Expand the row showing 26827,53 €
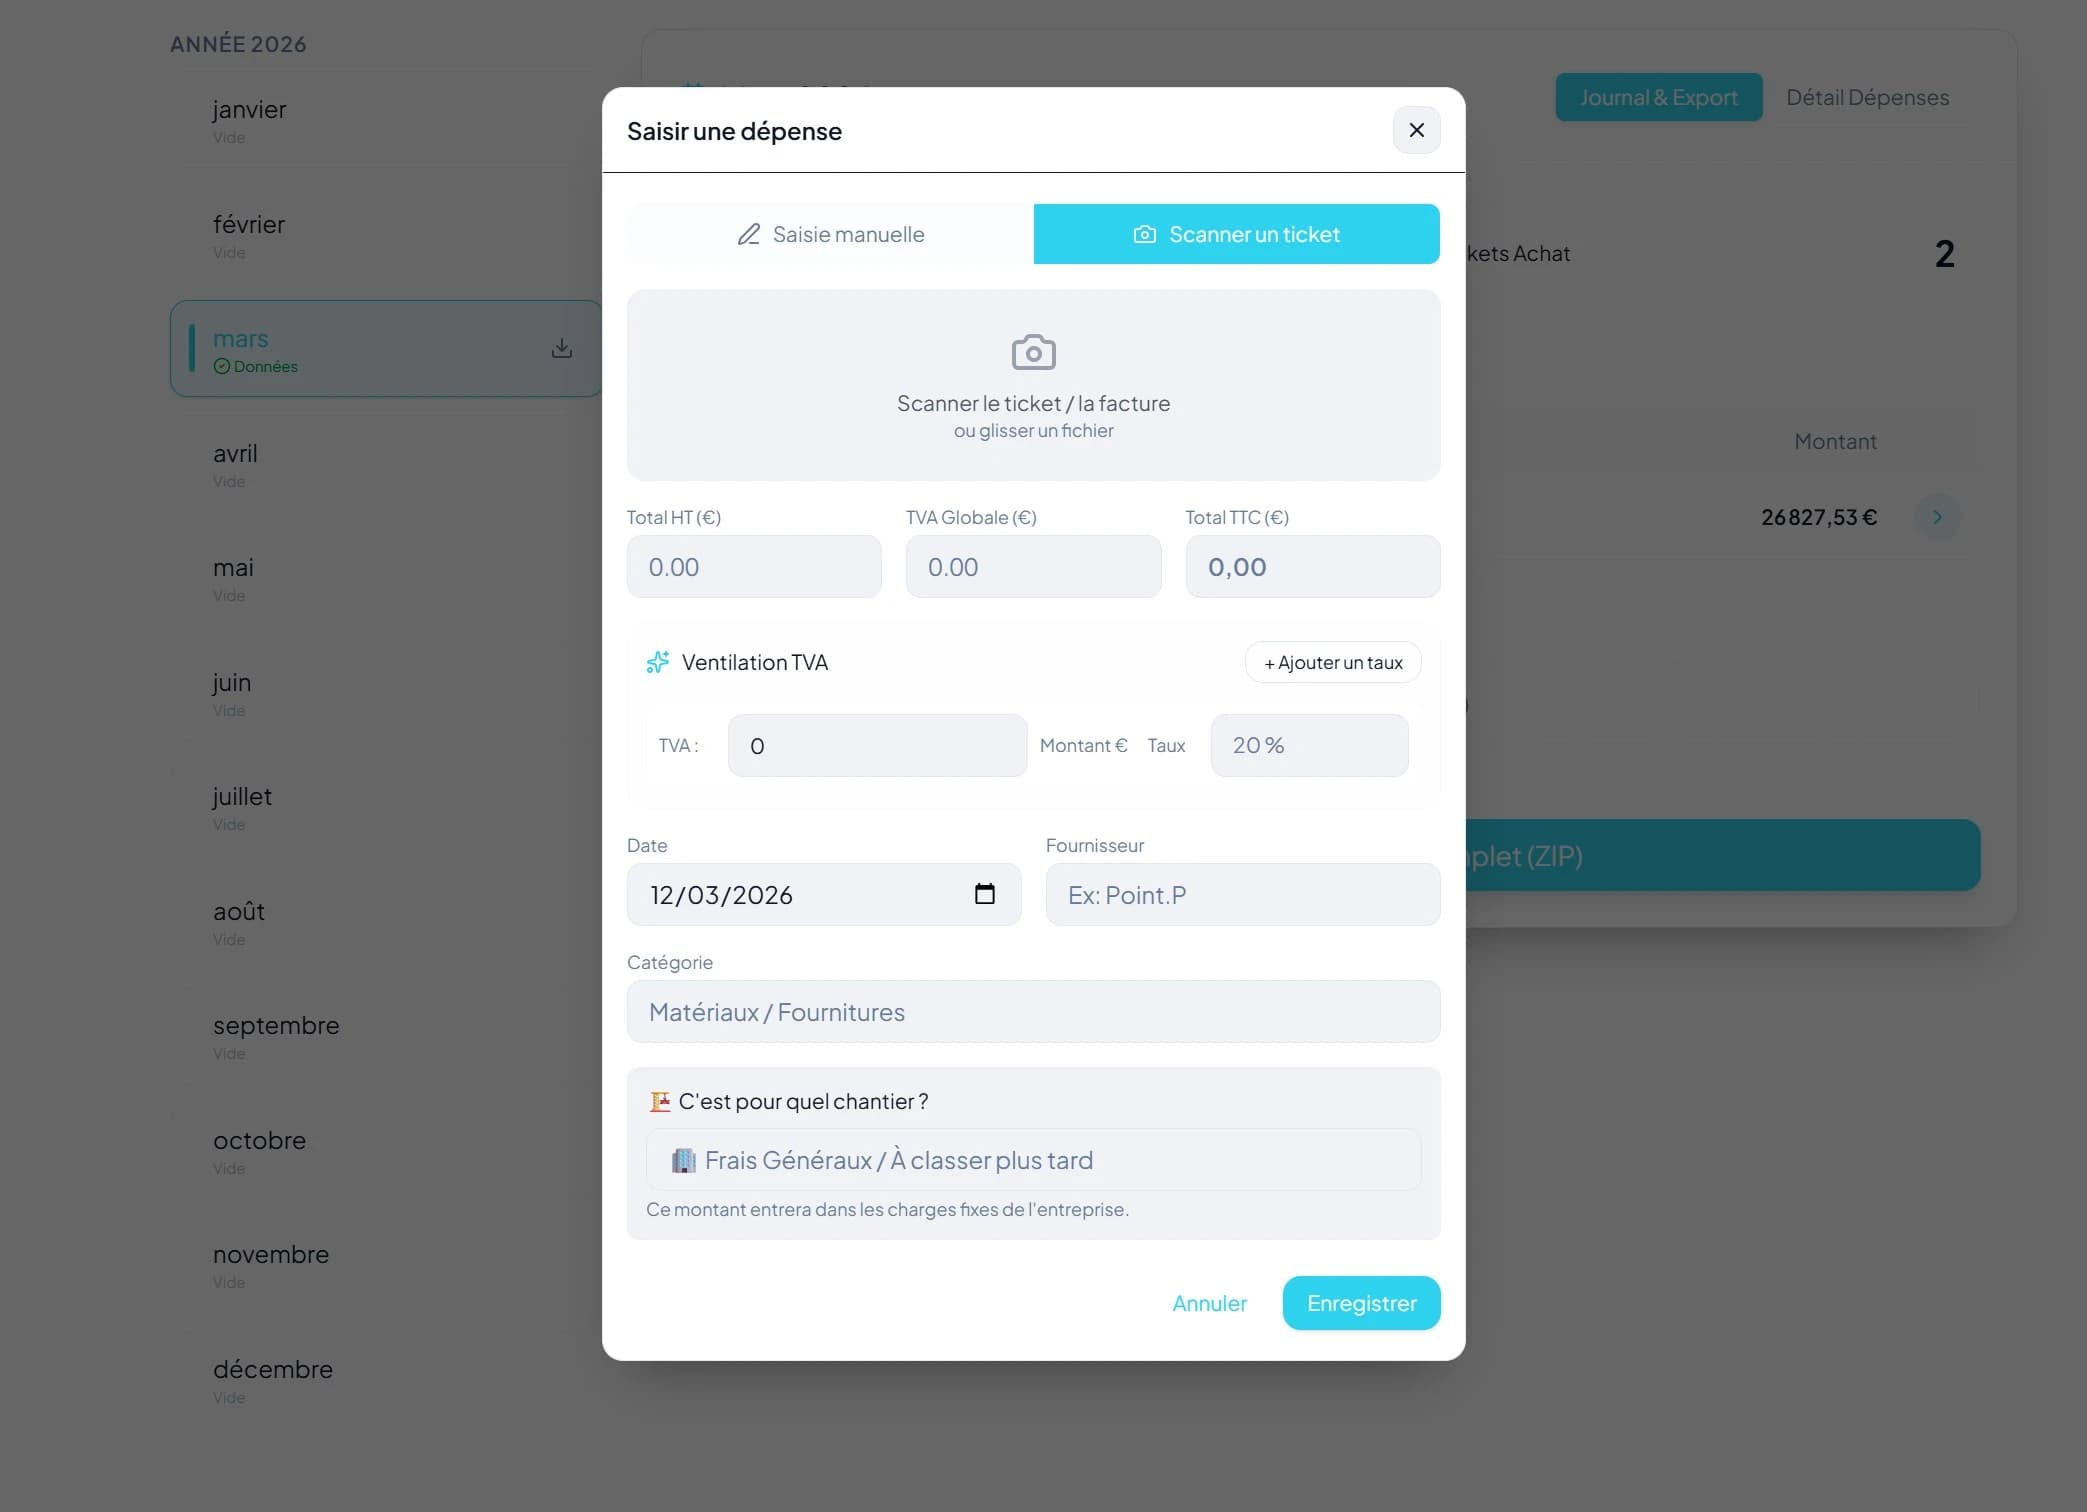The height and width of the screenshot is (1512, 2087). (x=1938, y=517)
